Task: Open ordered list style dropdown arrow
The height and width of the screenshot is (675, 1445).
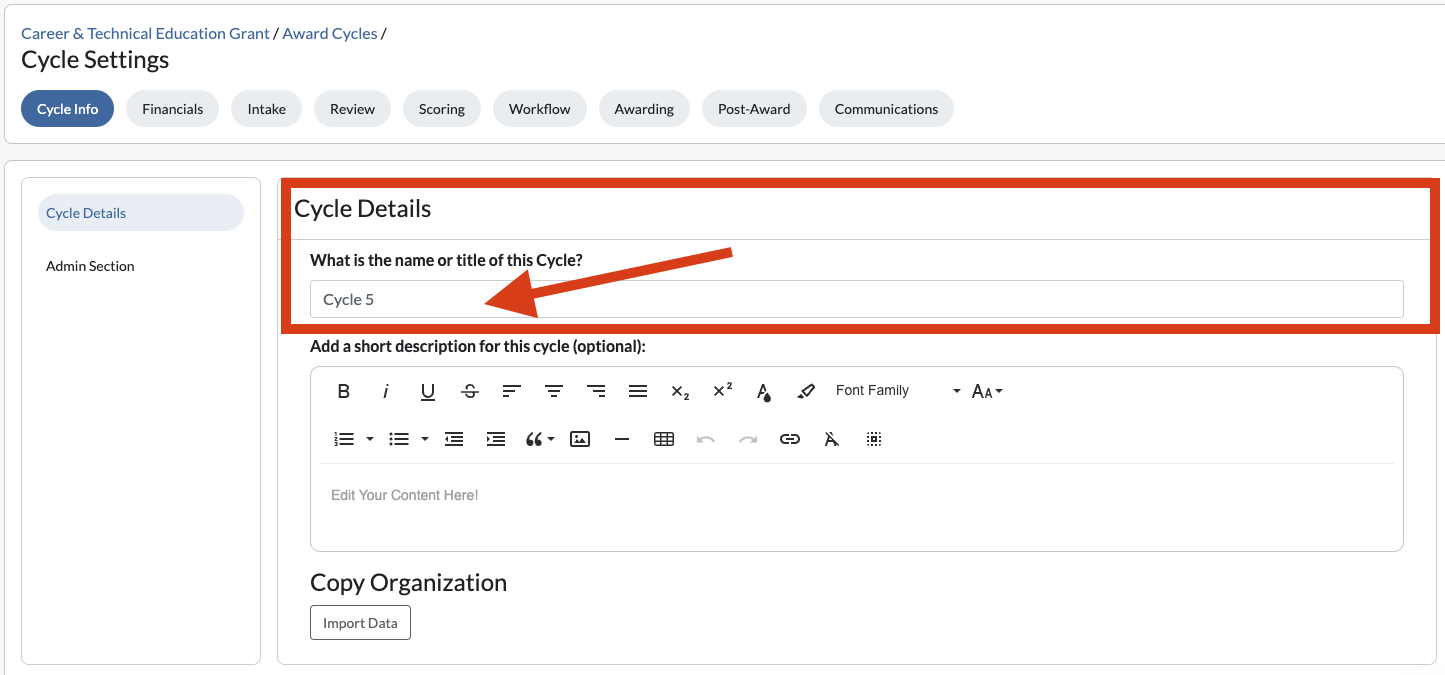Action: click(x=370, y=439)
